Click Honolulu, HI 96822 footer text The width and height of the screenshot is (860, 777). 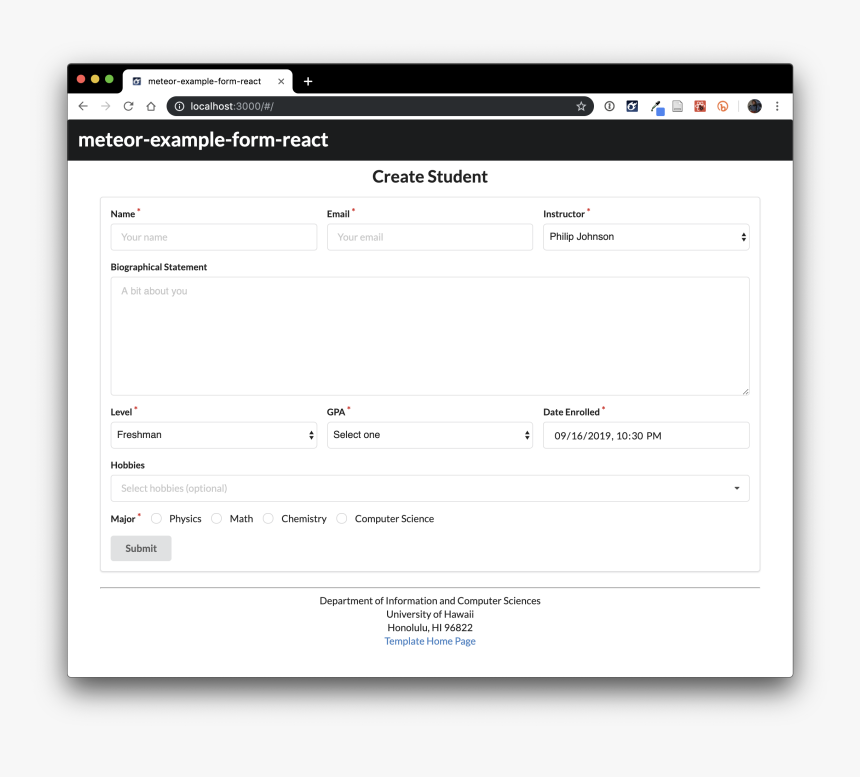(430, 628)
